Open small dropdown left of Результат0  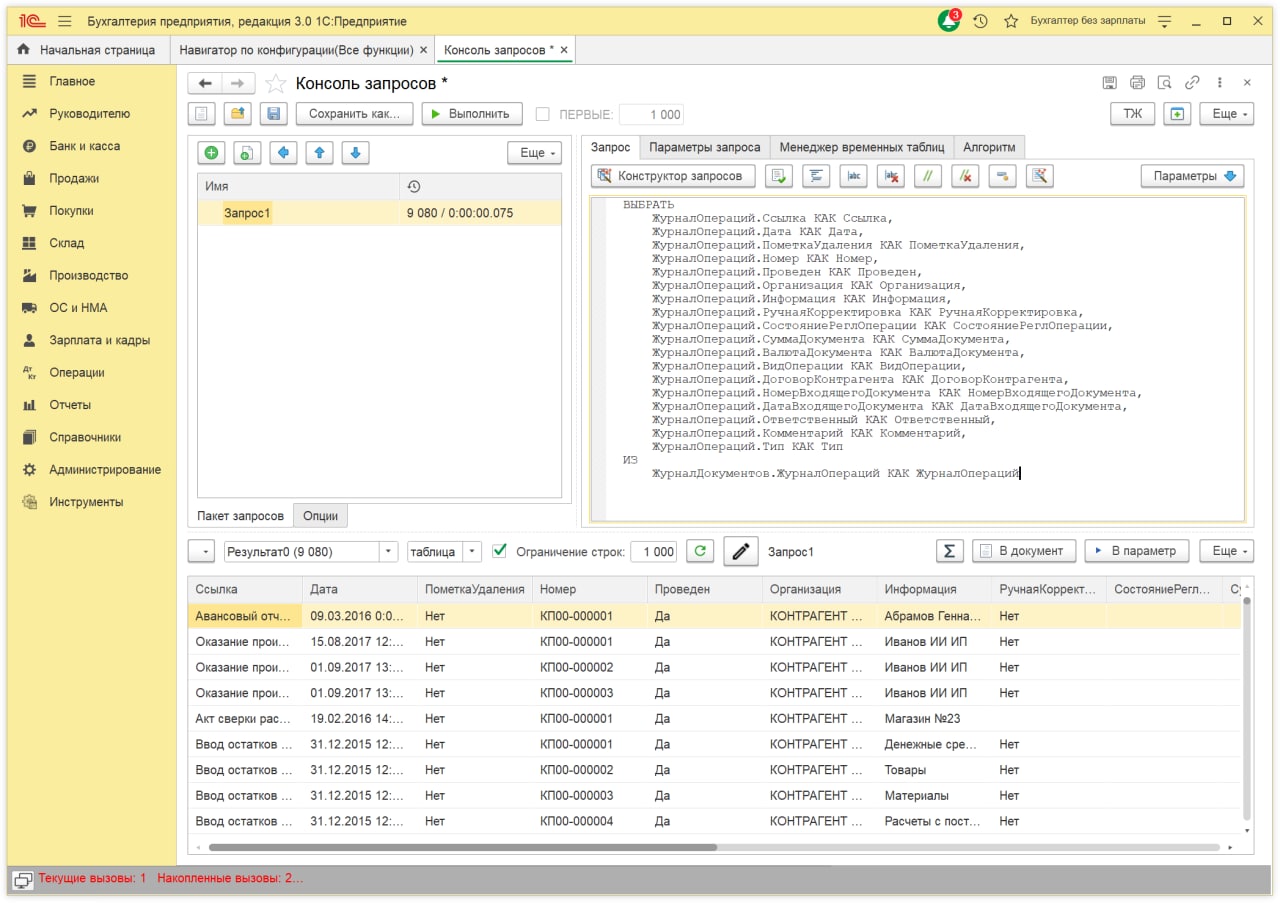click(x=202, y=552)
